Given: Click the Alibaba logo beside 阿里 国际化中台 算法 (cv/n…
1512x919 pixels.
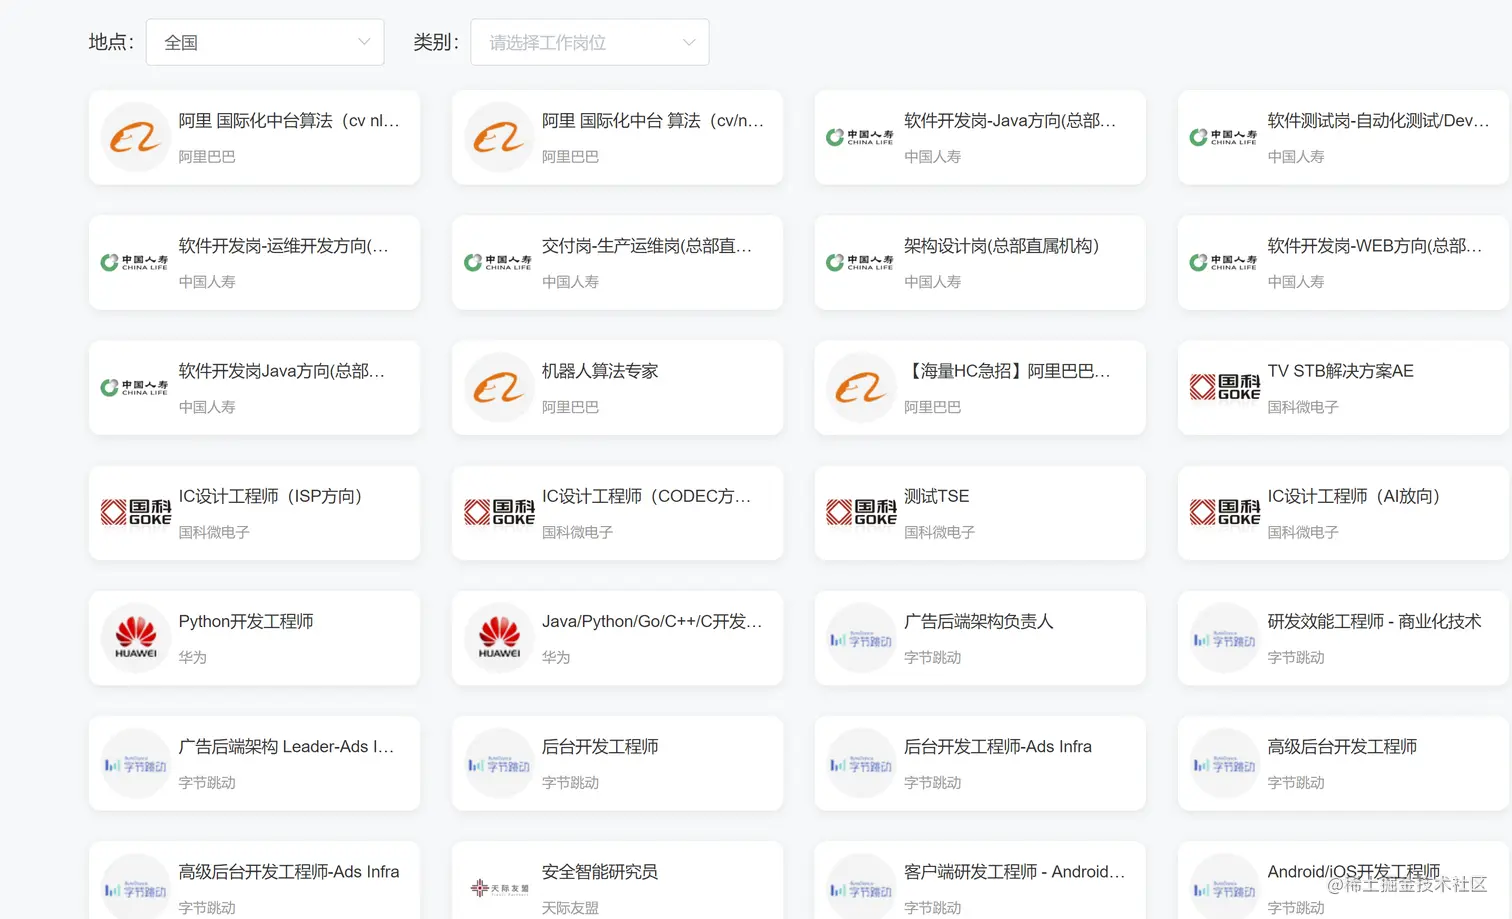Looking at the screenshot, I should click(499, 137).
